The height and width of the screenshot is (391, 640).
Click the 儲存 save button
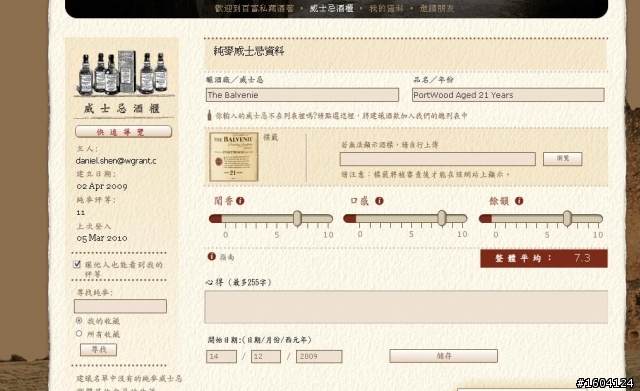click(444, 356)
